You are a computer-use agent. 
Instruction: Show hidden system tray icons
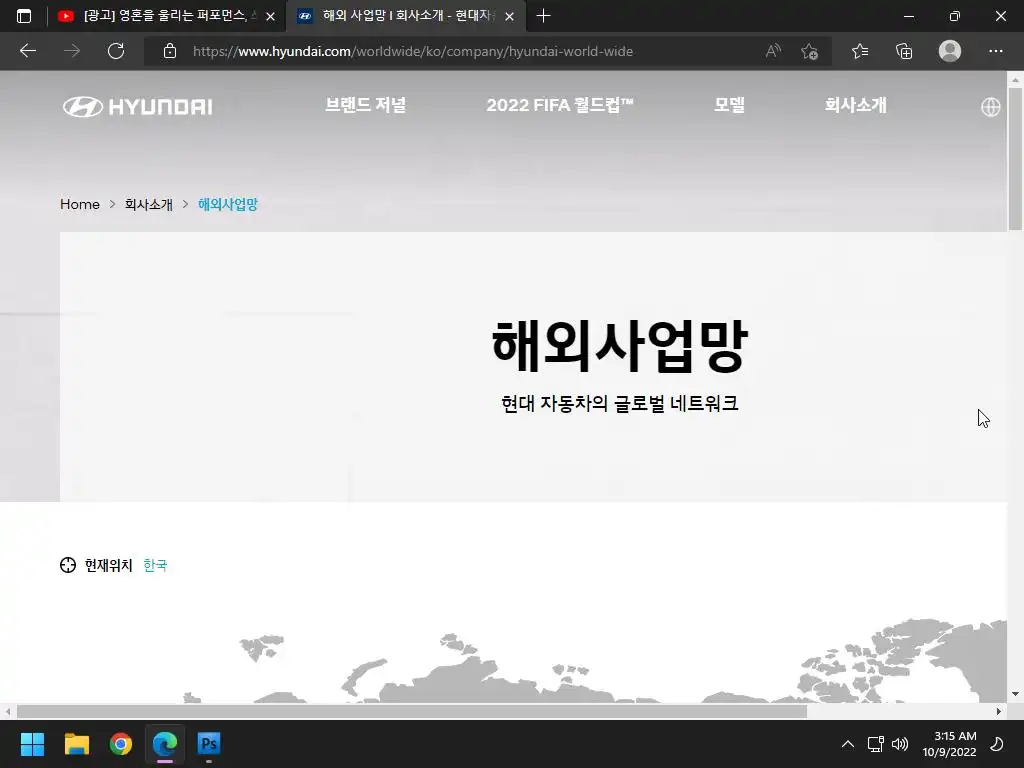848,744
